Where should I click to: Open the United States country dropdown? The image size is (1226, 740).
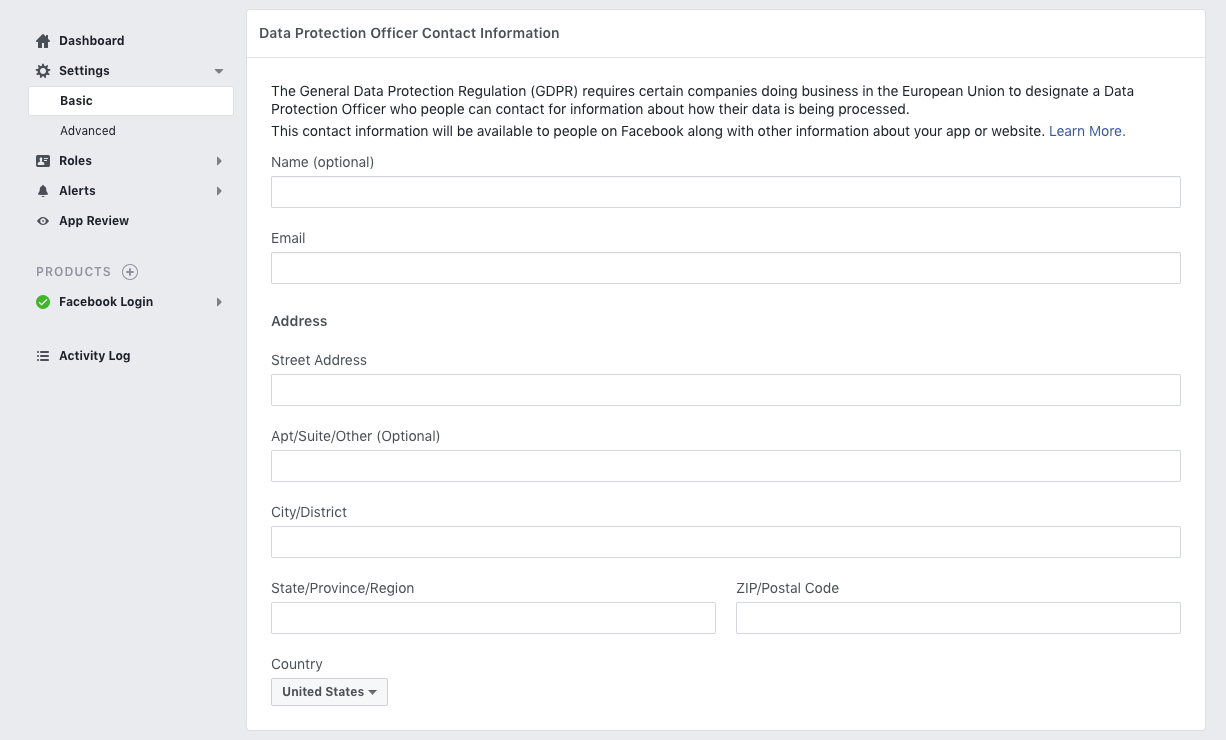point(329,691)
